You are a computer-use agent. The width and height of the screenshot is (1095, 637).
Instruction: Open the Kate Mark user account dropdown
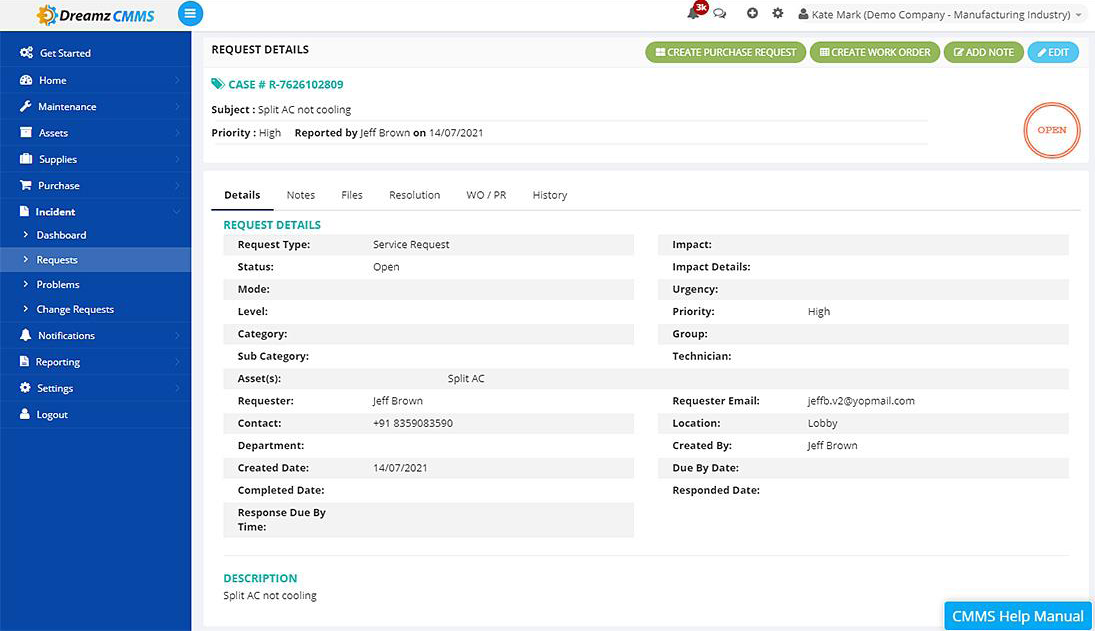pyautogui.click(x=940, y=14)
